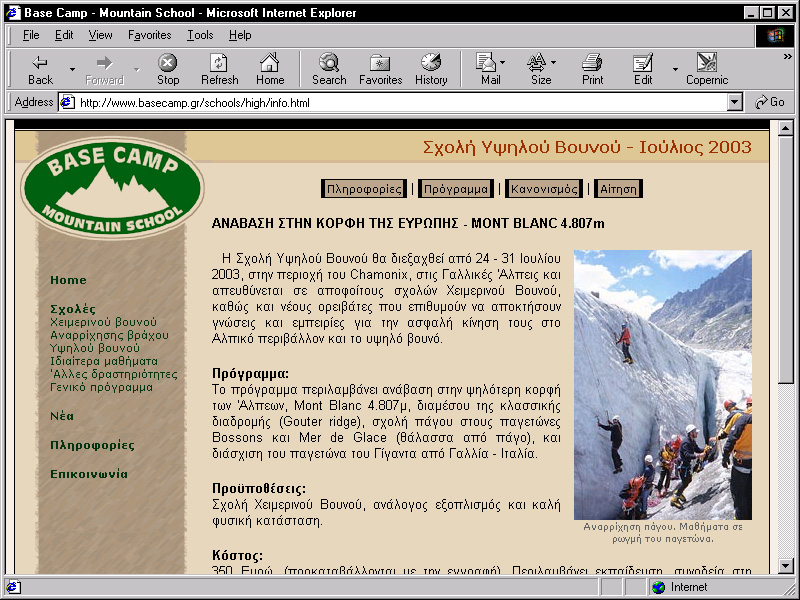Click the vertical scrollbar thumb
Viewport: 800px width, 600px height.
click(x=786, y=259)
